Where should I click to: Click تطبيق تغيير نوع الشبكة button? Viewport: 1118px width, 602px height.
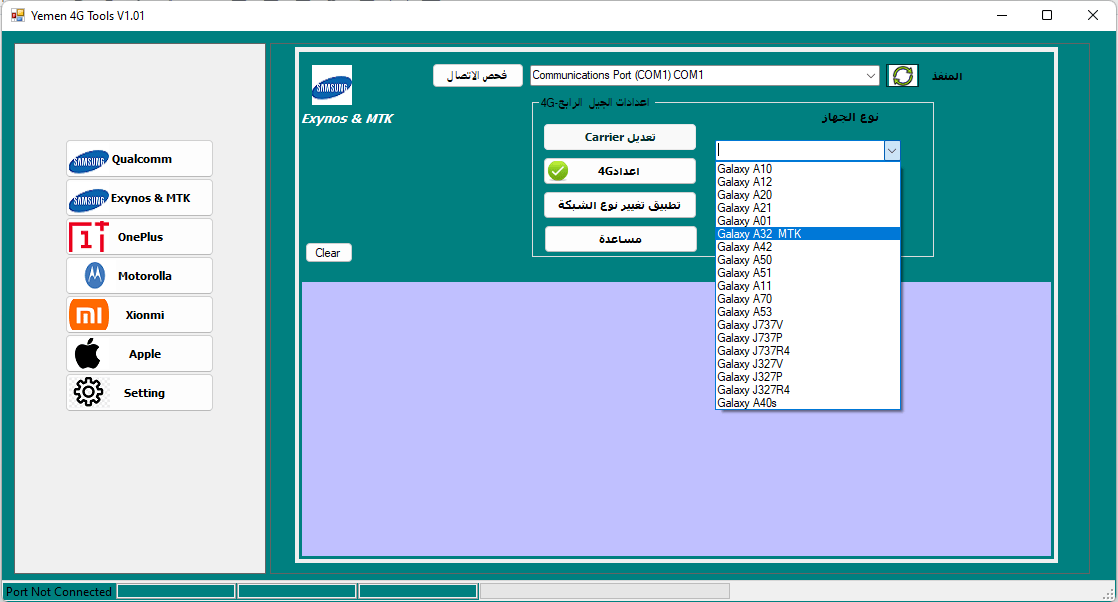click(x=620, y=205)
